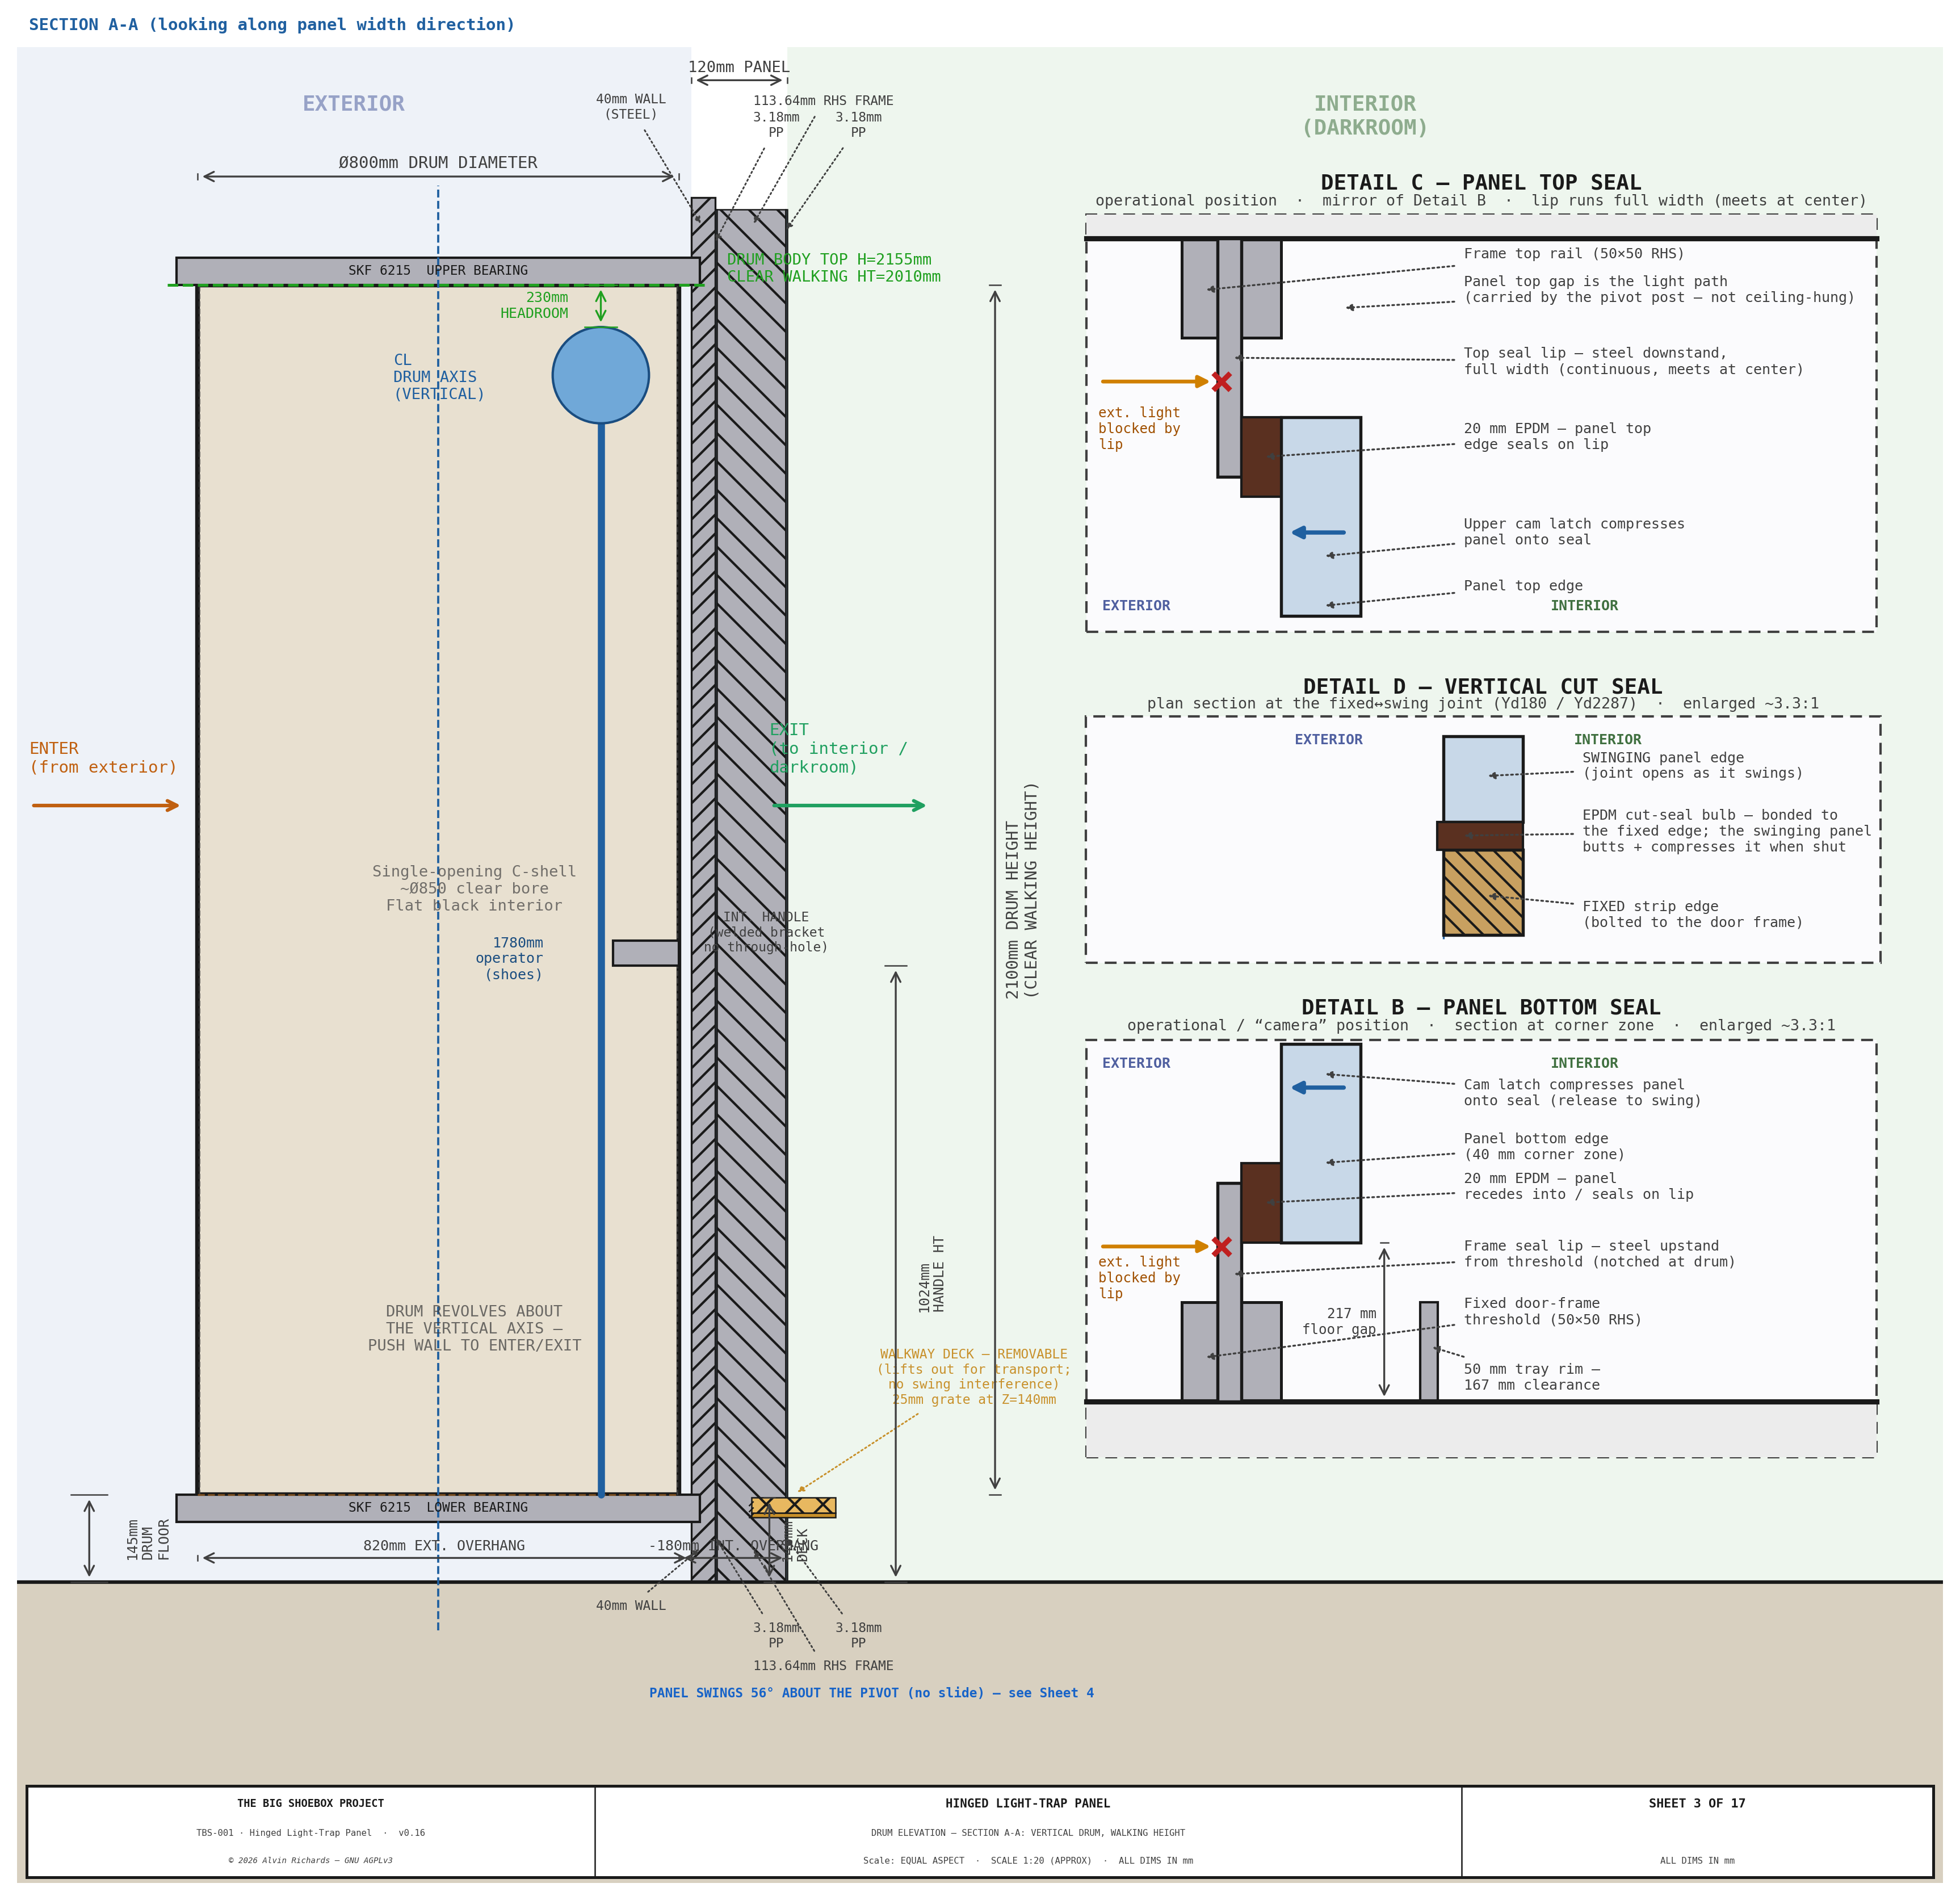The image size is (1960, 1900).
Task: Click the 'INTERIOR (DARKROOM)' zone heading
Action: [1365, 115]
